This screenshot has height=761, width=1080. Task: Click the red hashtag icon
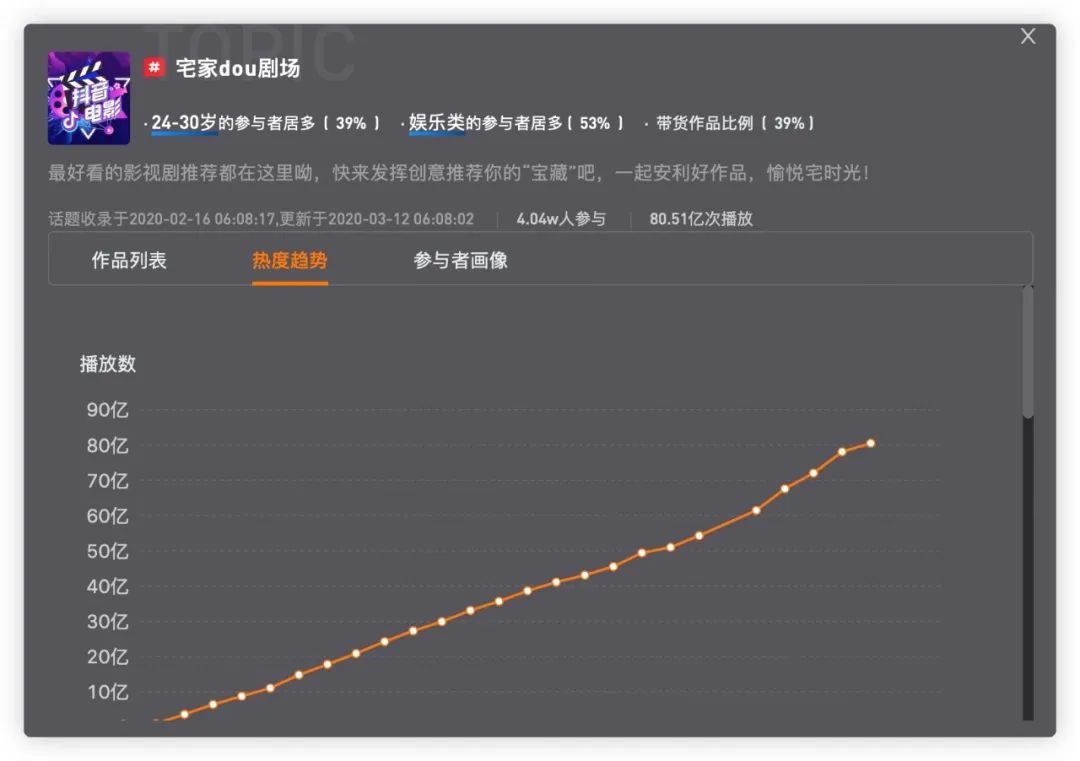point(154,67)
